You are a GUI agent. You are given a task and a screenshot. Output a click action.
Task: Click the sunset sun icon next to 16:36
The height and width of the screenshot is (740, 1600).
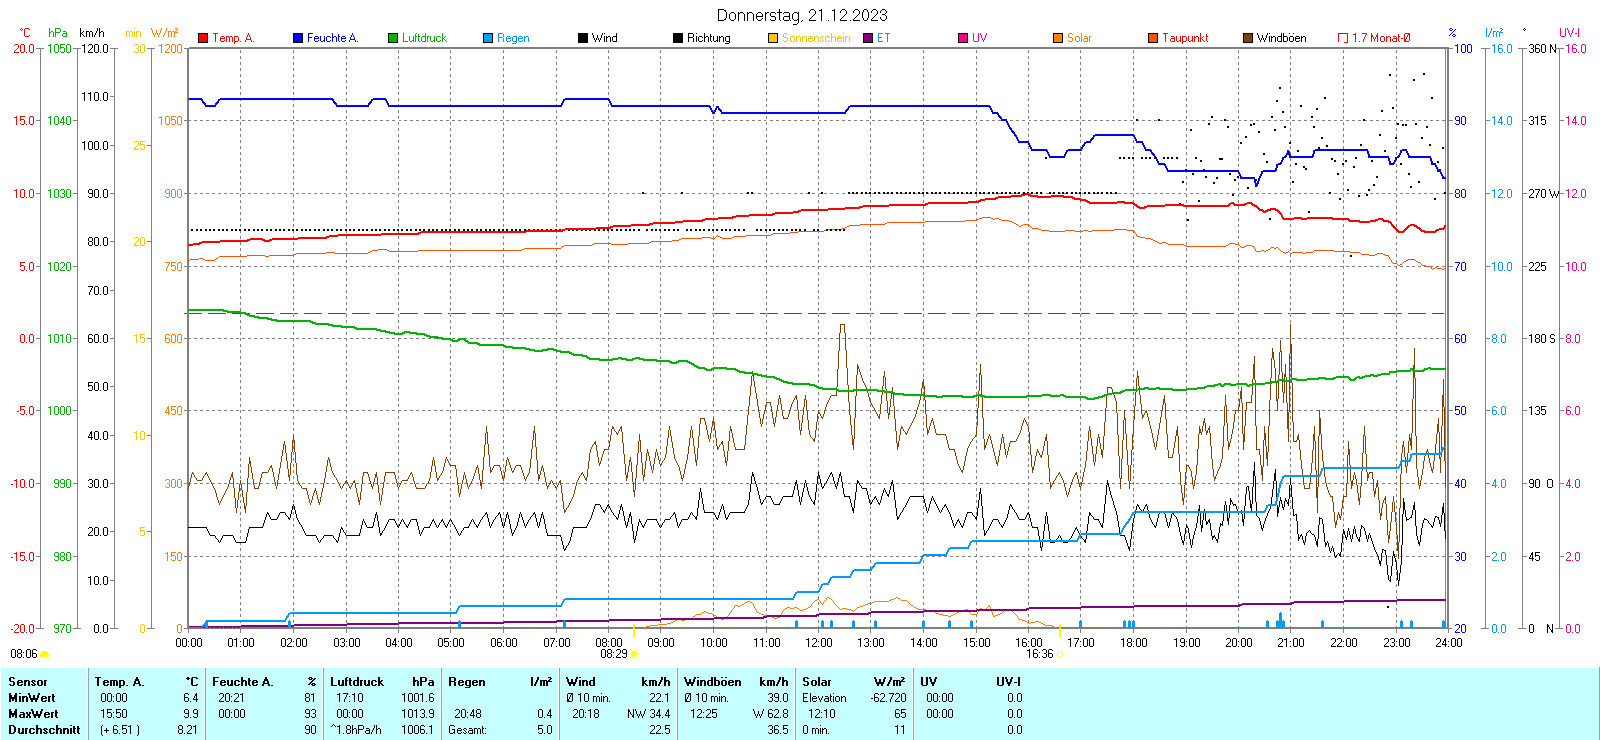(x=1060, y=654)
